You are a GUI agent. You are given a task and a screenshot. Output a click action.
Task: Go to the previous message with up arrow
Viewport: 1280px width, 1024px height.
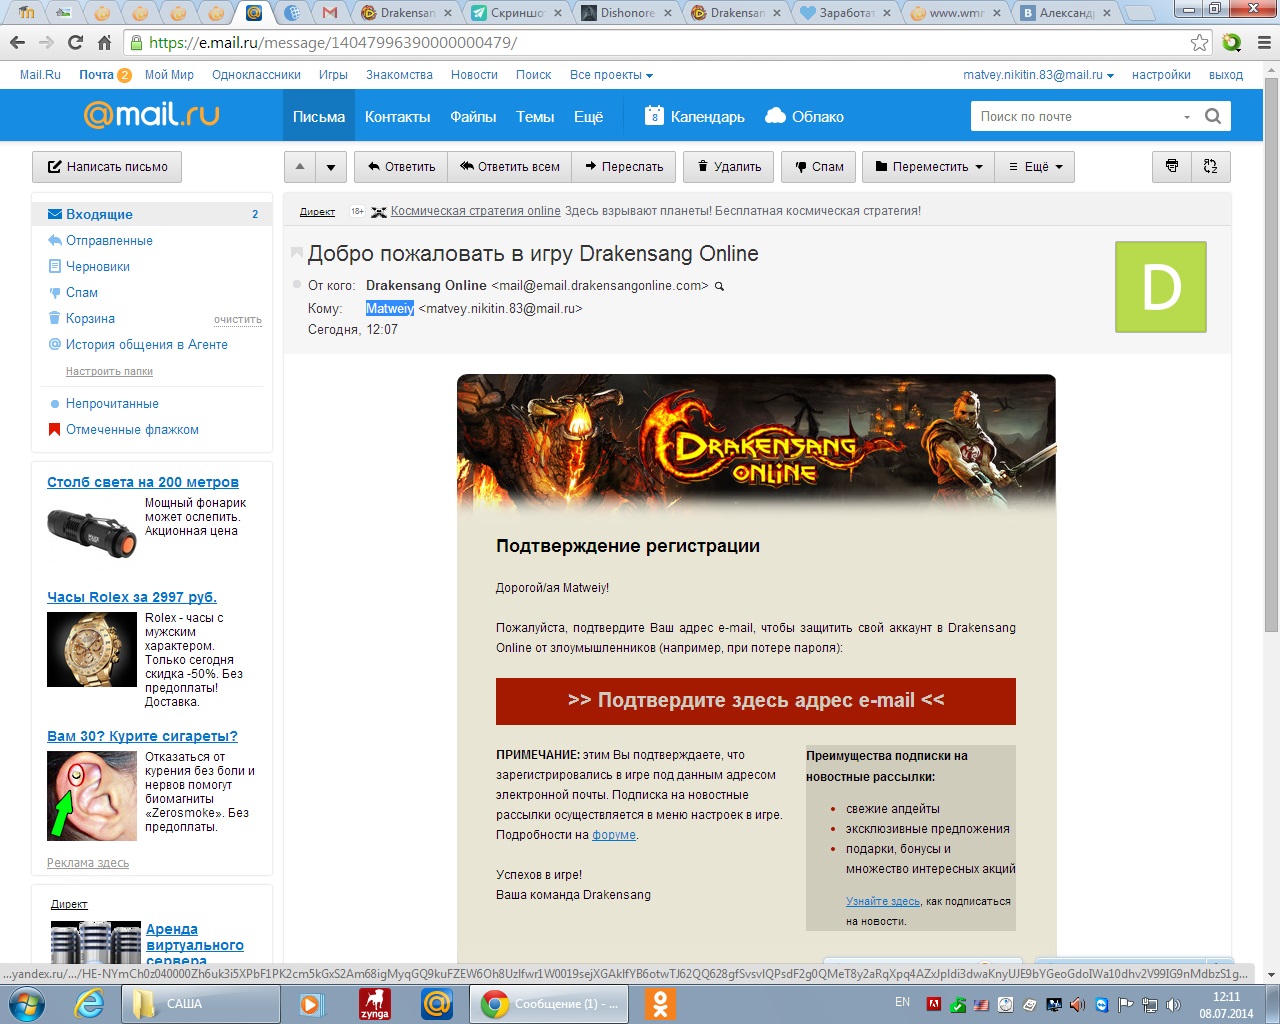coord(300,167)
